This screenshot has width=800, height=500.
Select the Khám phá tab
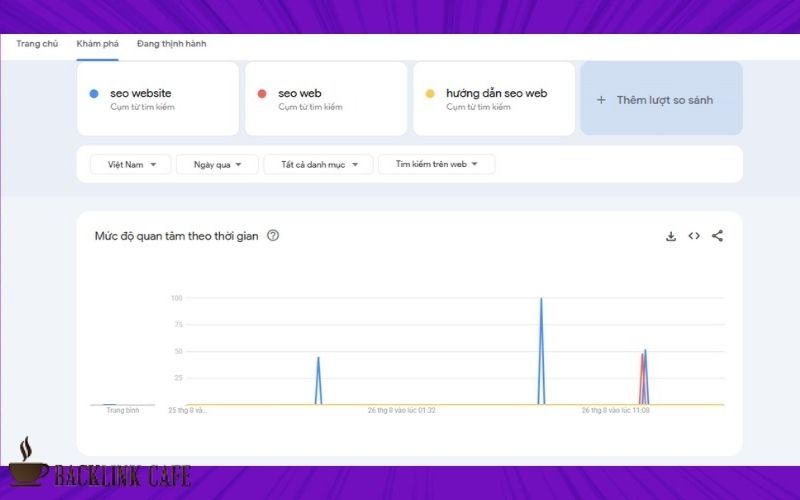pos(97,44)
